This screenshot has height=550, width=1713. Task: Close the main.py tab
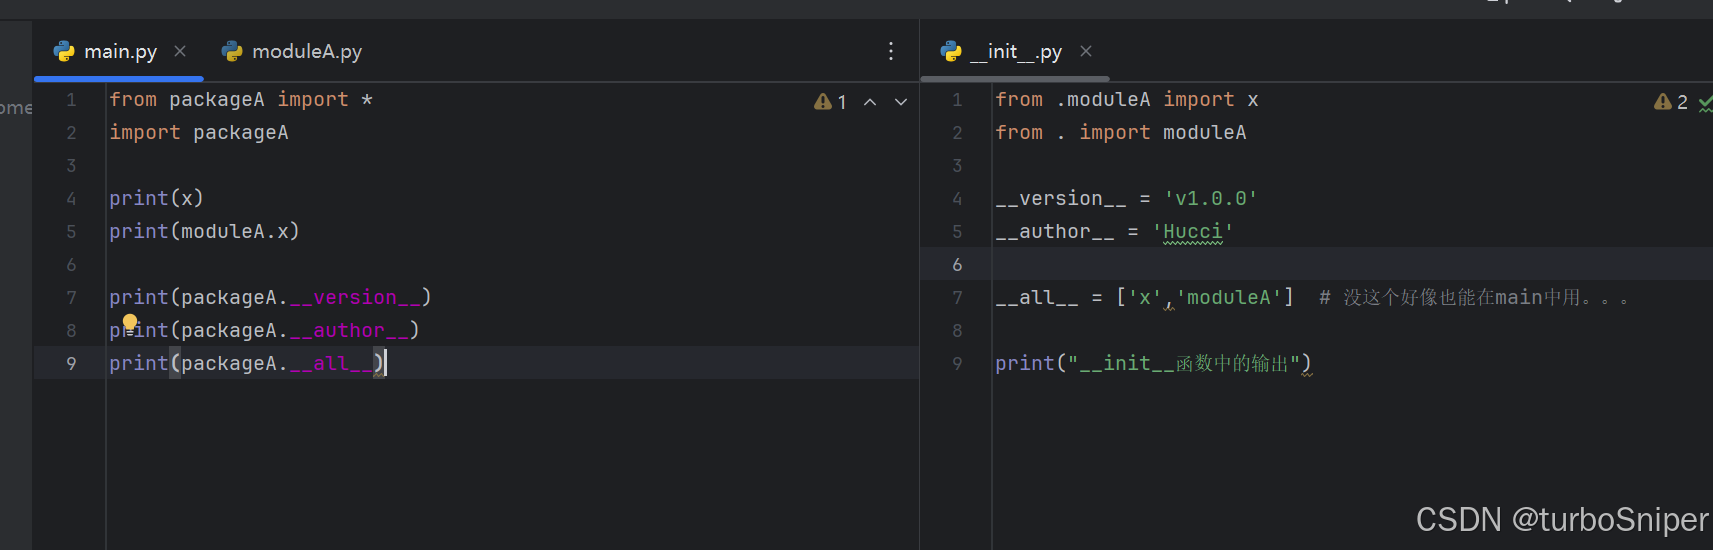point(180,51)
